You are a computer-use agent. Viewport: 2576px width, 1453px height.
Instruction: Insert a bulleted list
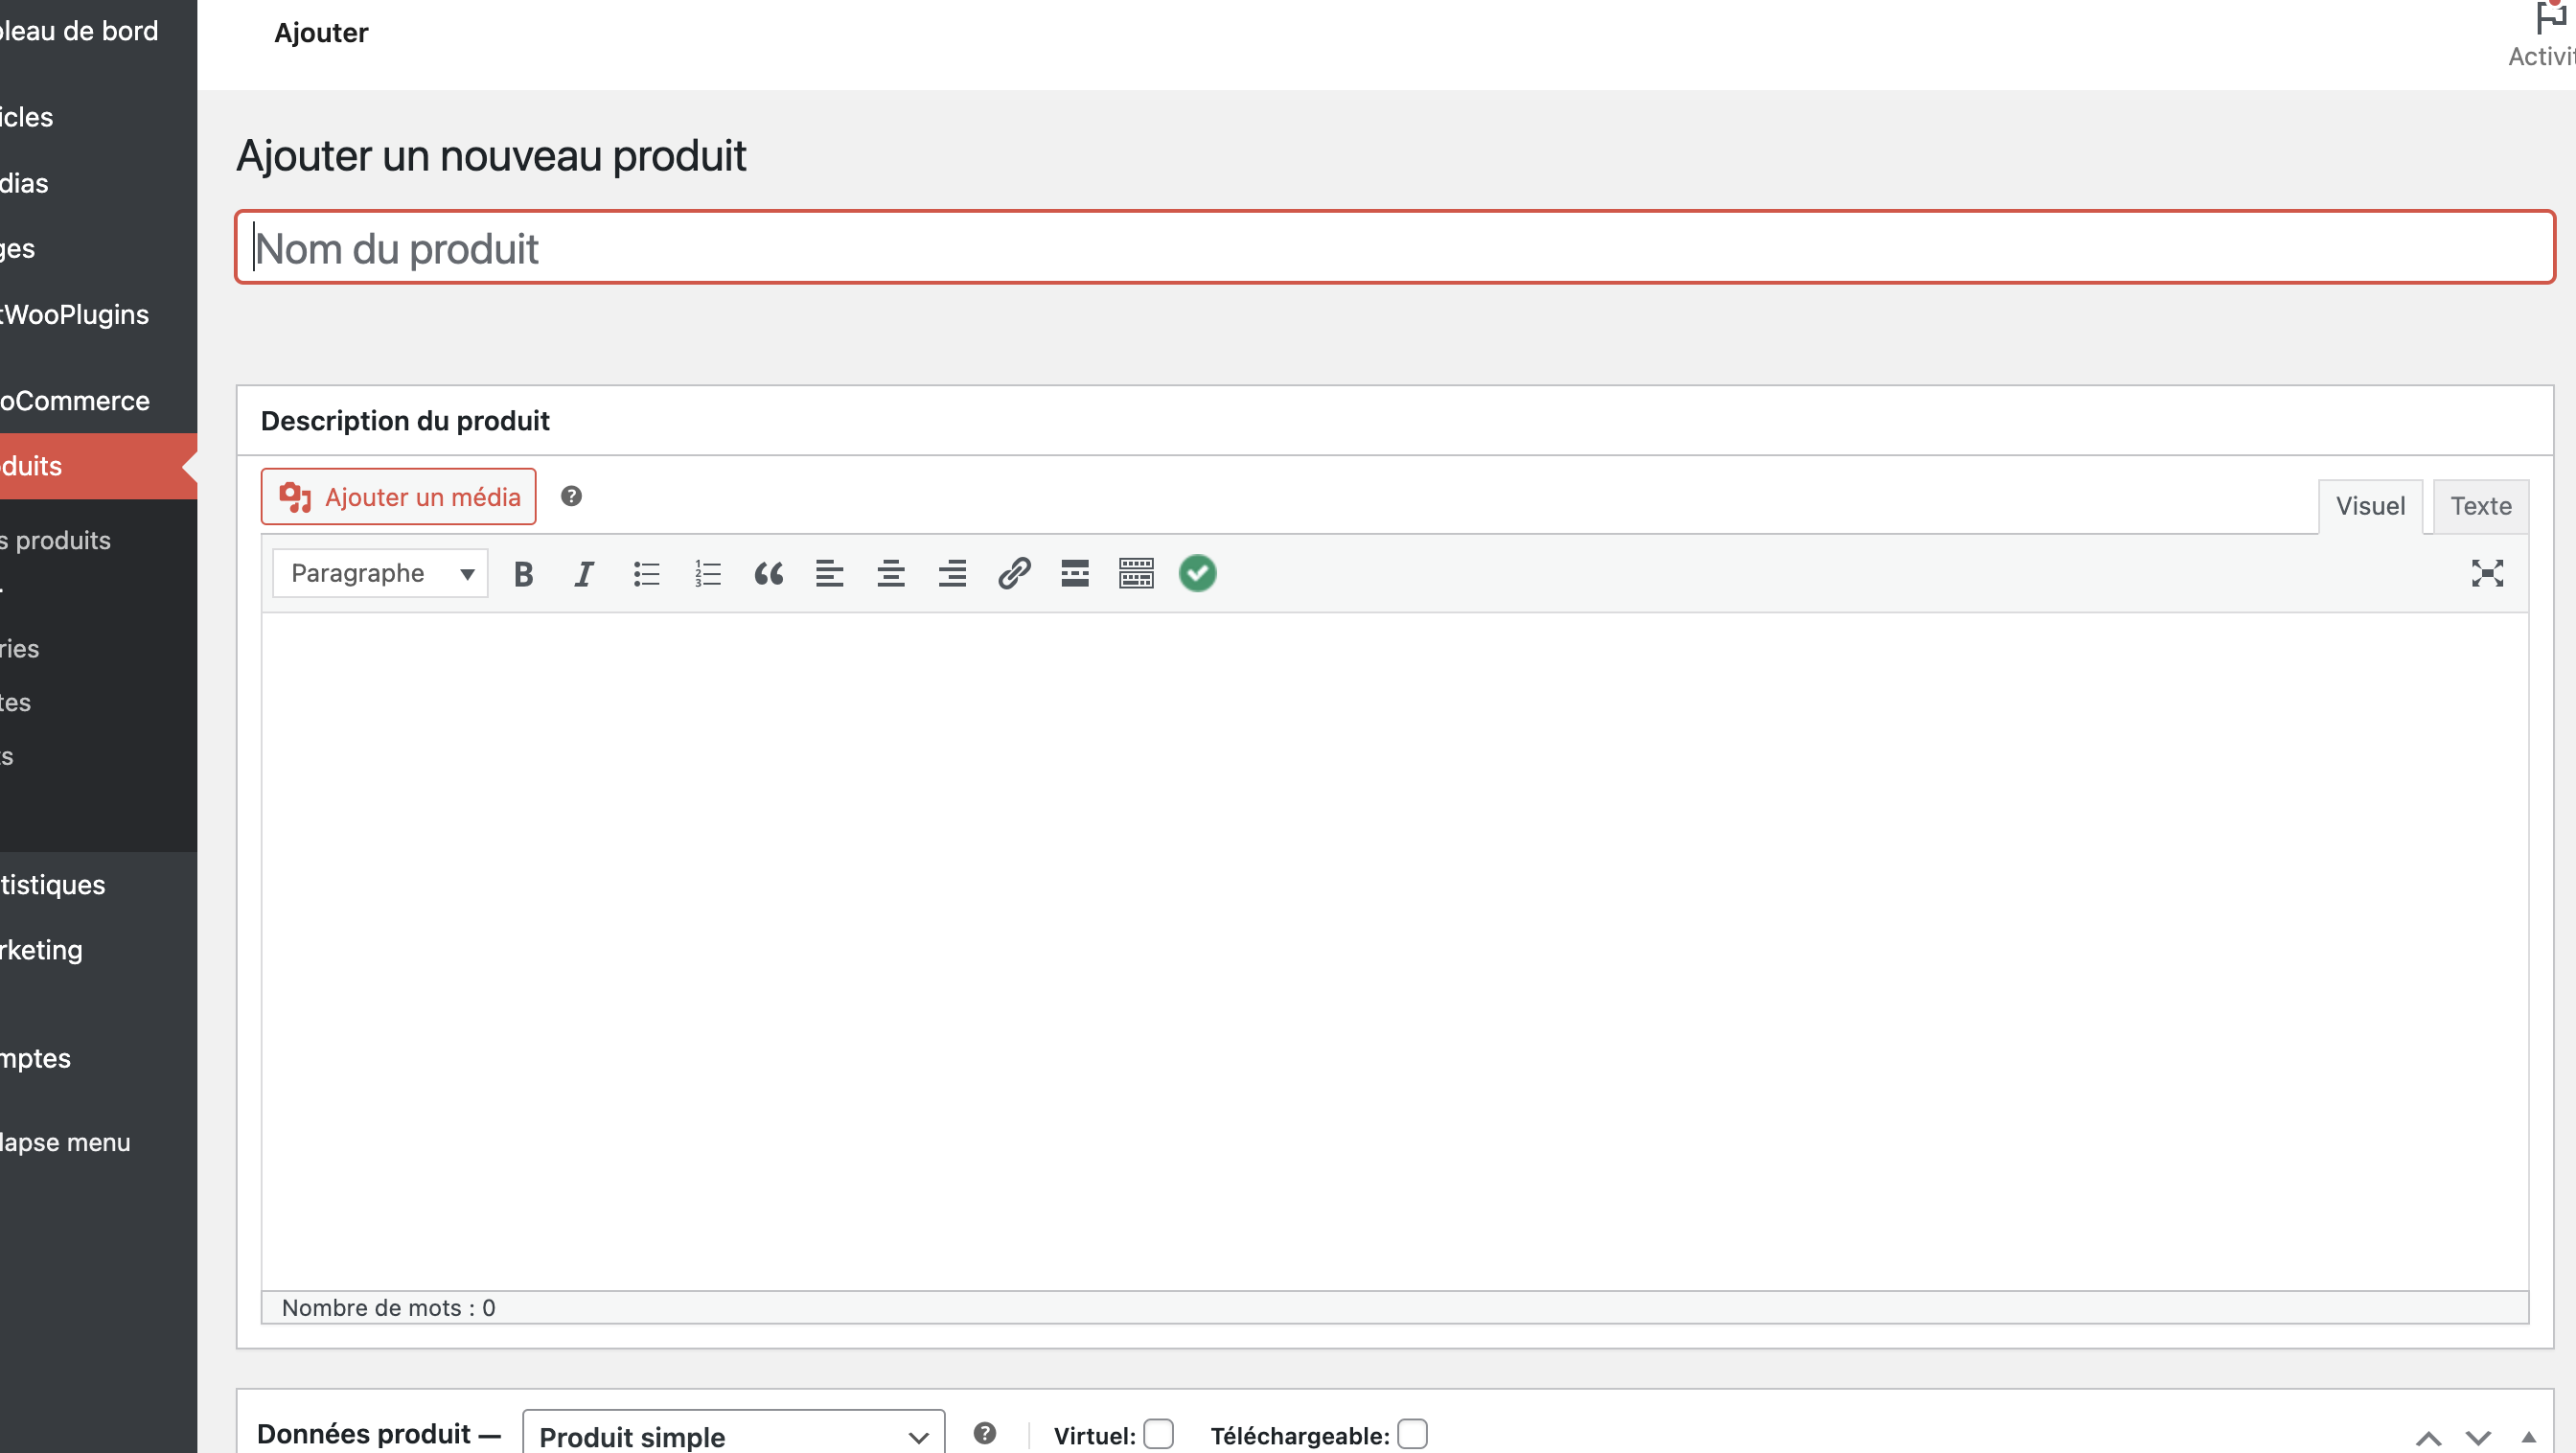coord(646,574)
